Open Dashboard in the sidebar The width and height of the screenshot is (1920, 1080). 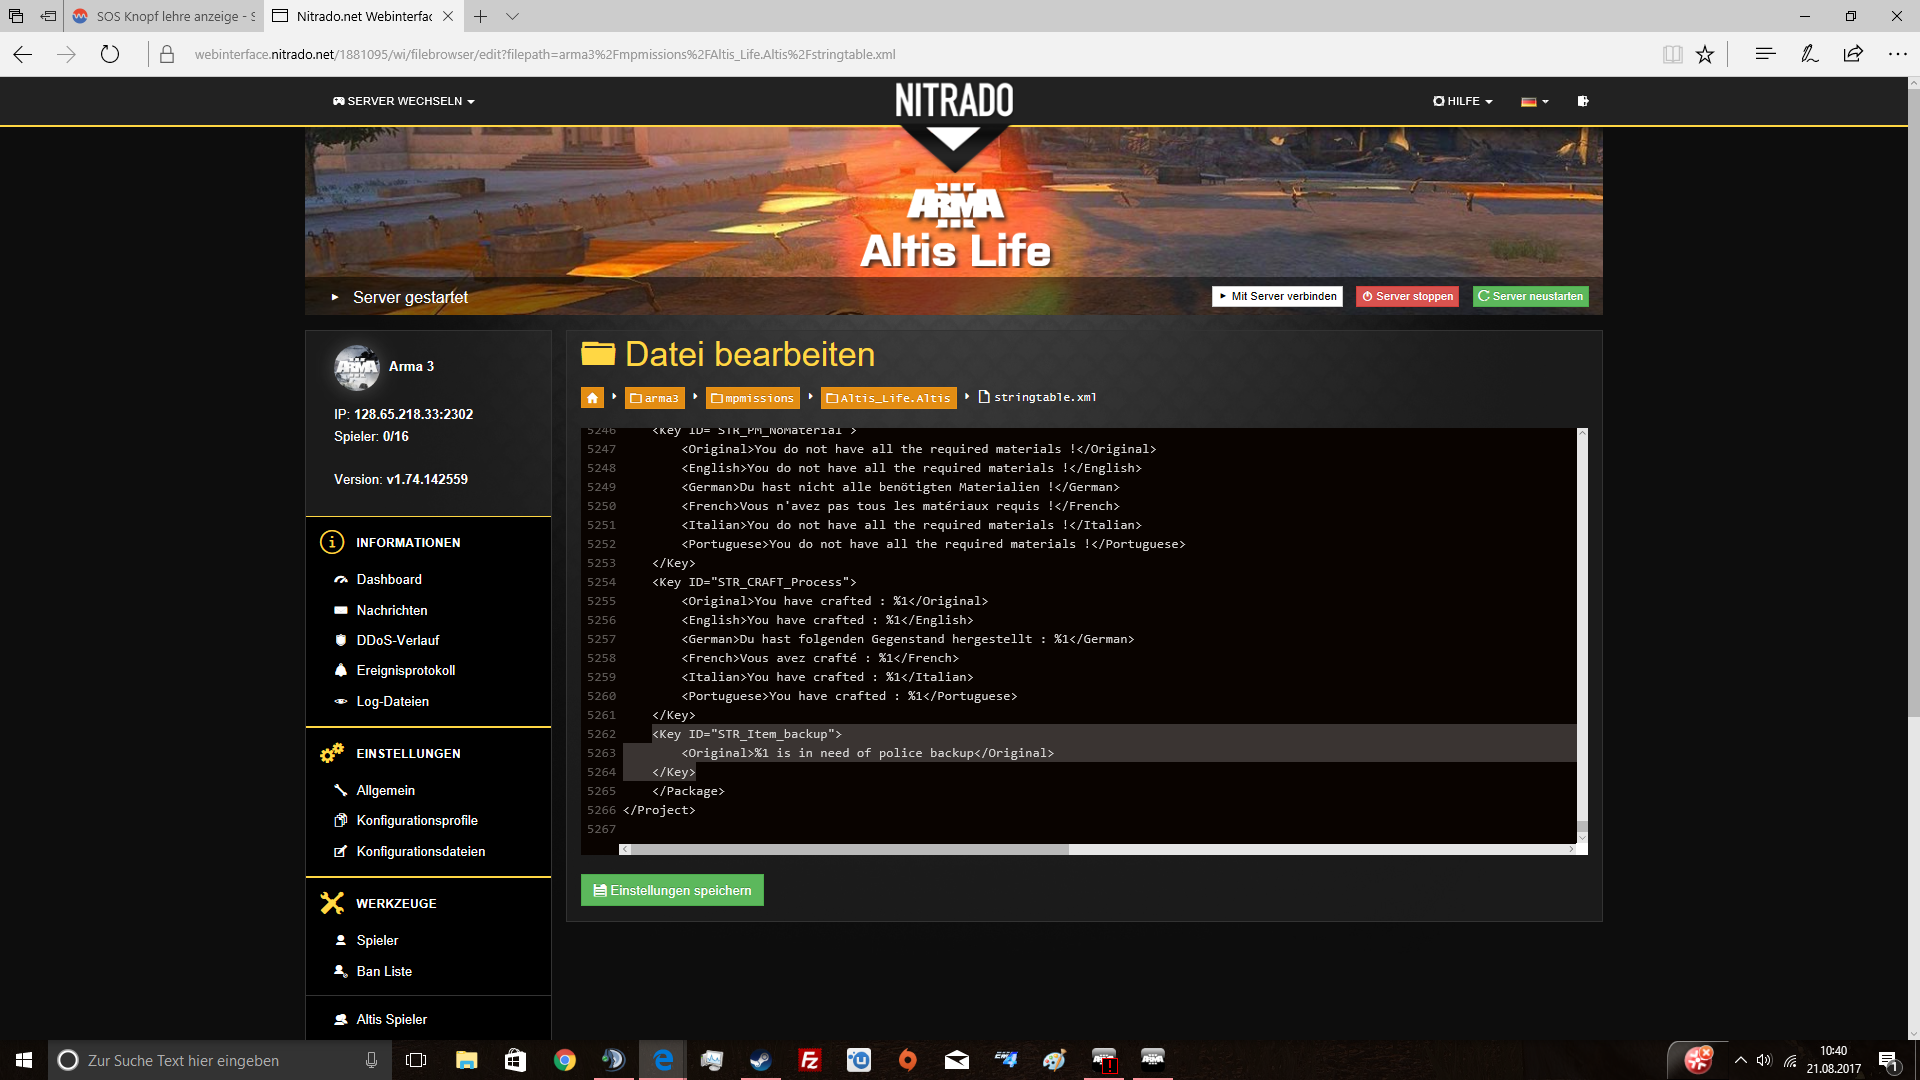point(389,579)
